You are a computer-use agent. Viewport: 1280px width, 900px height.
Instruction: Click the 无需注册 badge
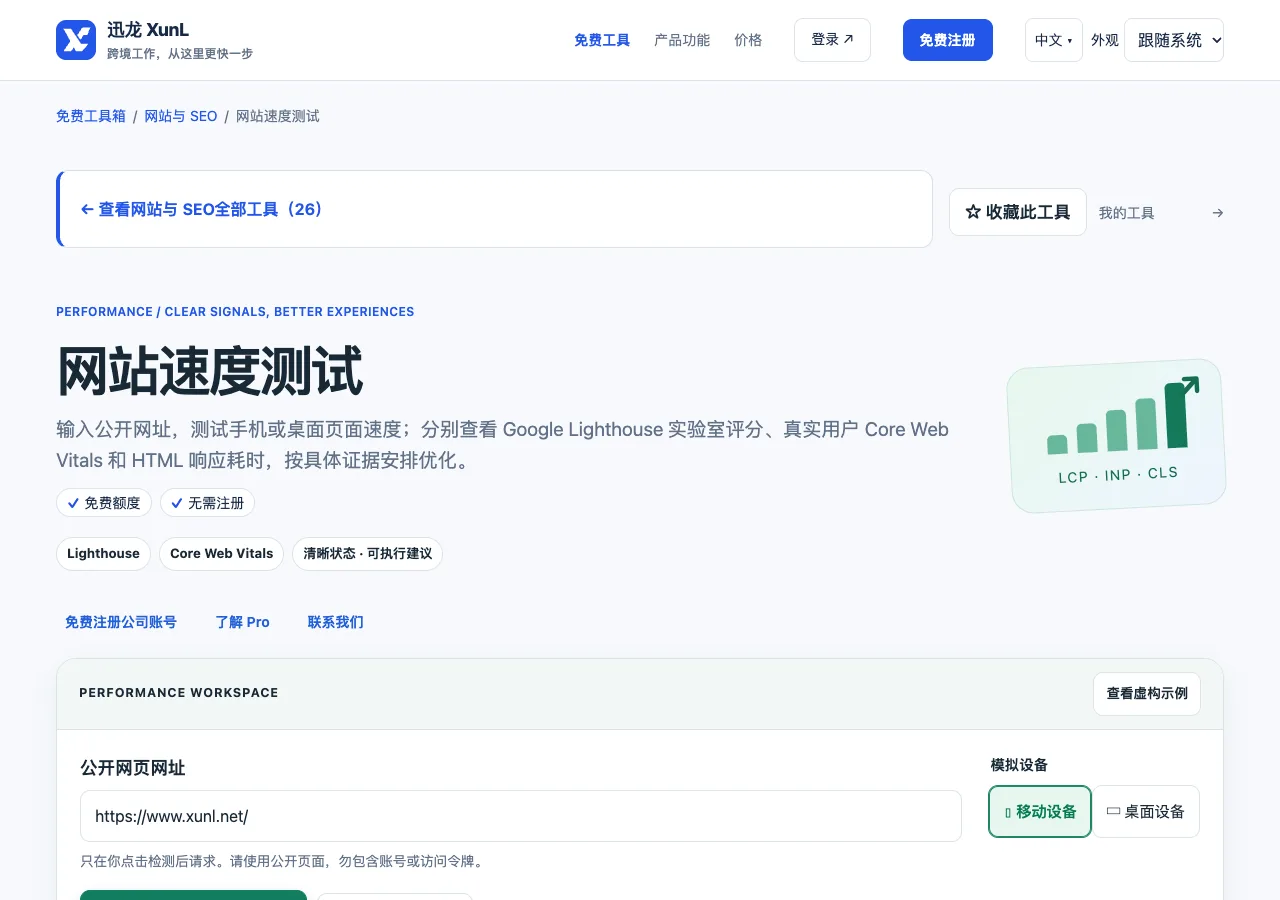pos(207,503)
